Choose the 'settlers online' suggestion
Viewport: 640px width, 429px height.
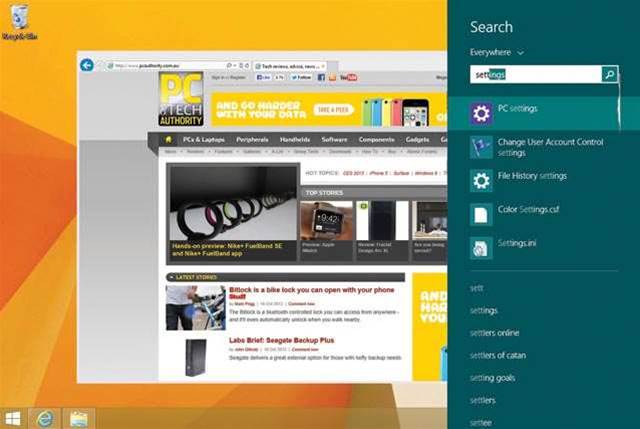(494, 333)
